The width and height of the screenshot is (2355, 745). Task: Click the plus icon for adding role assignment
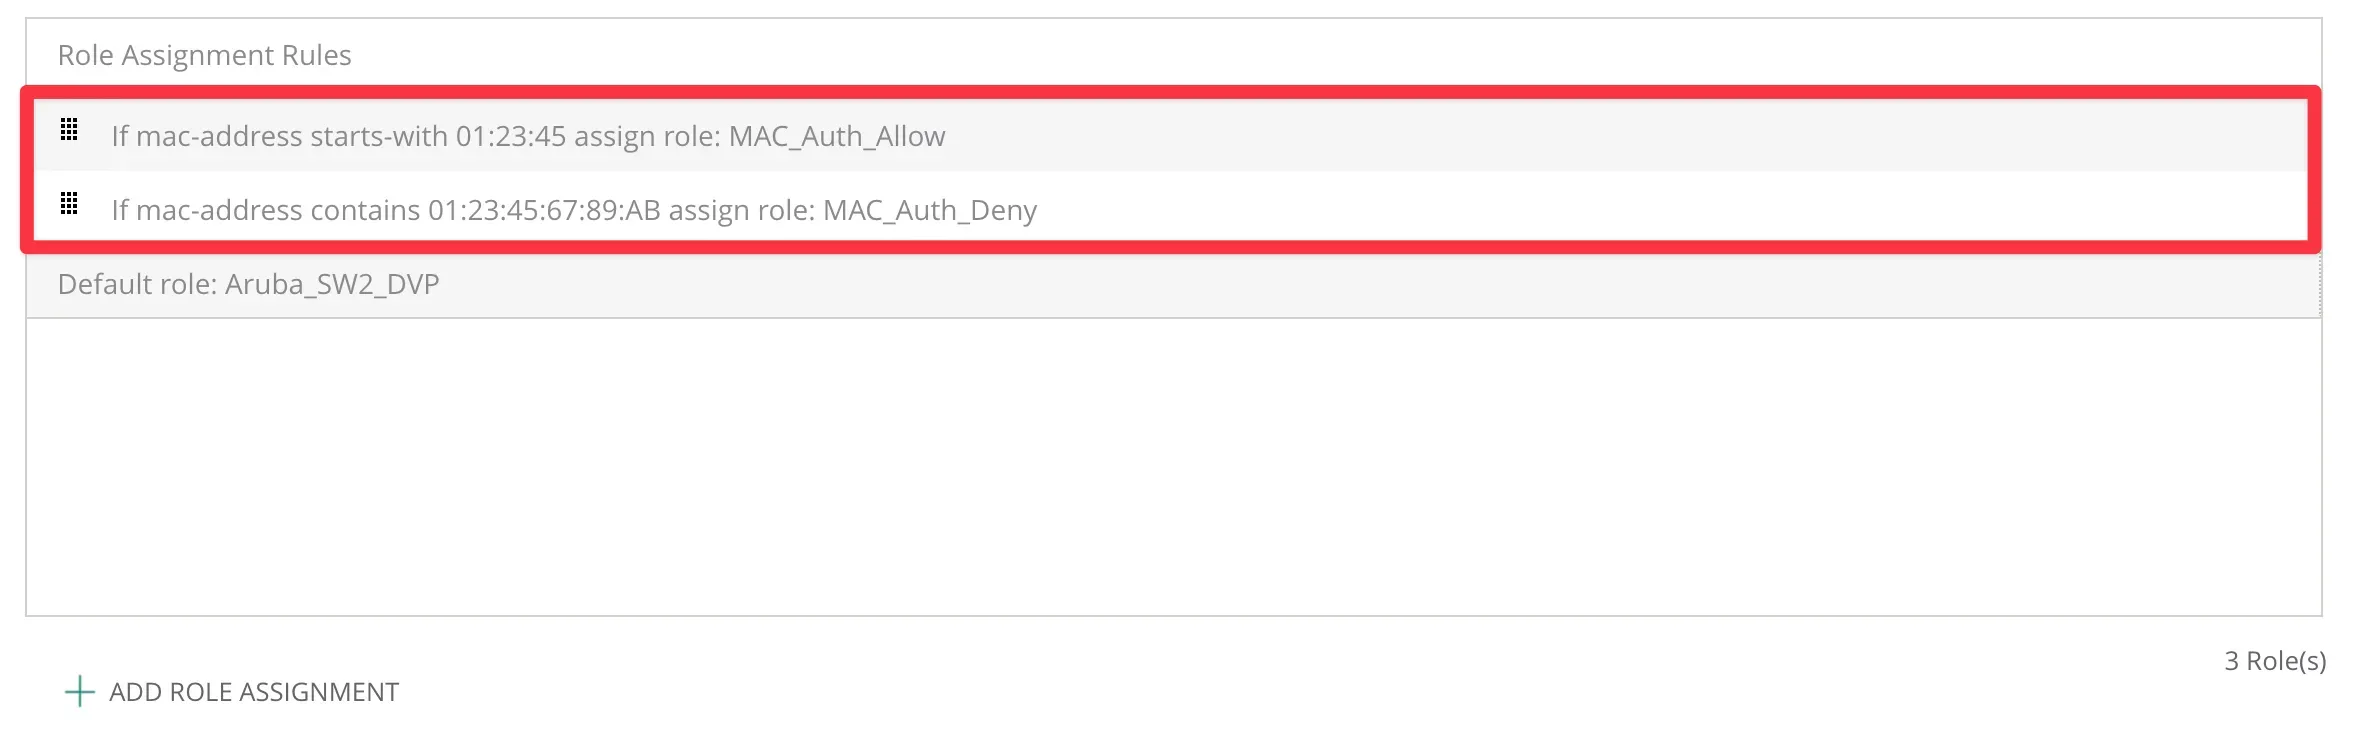(79, 691)
